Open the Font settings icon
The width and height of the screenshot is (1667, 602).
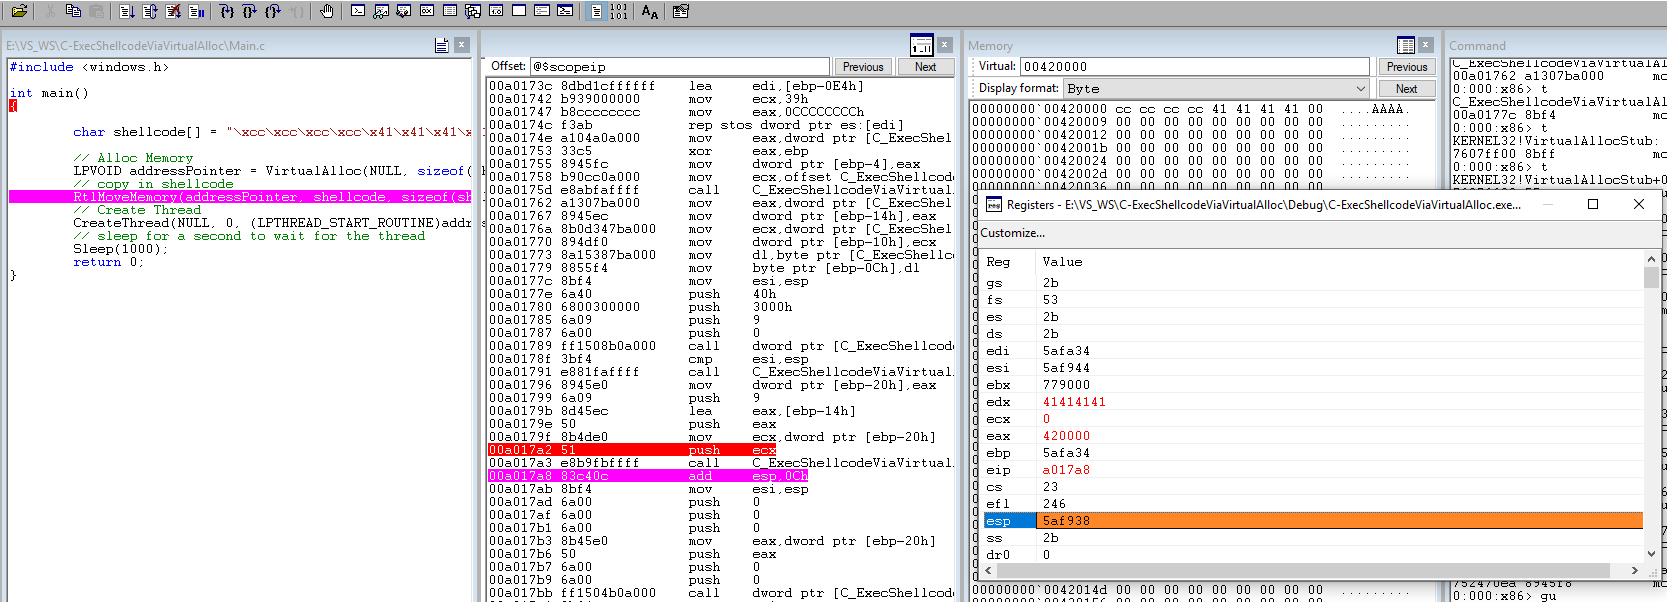click(650, 11)
